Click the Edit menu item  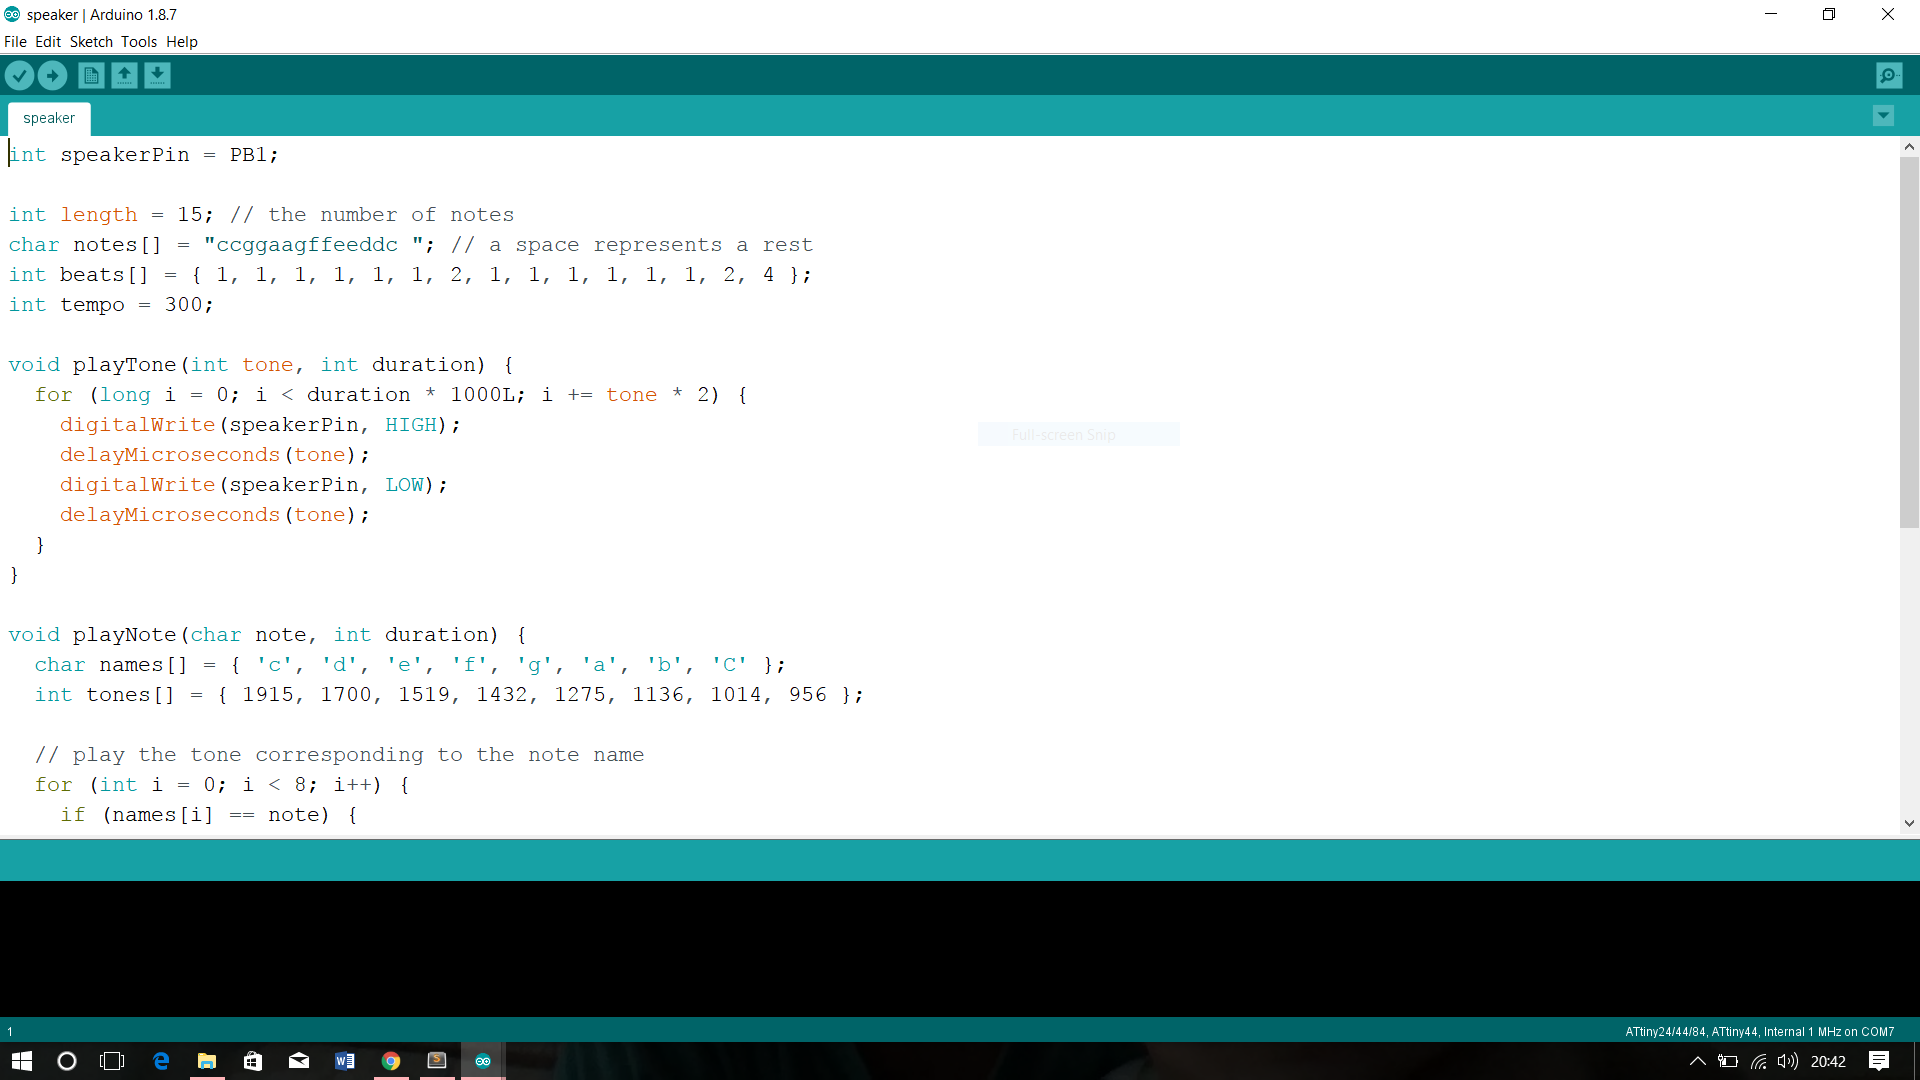45,41
